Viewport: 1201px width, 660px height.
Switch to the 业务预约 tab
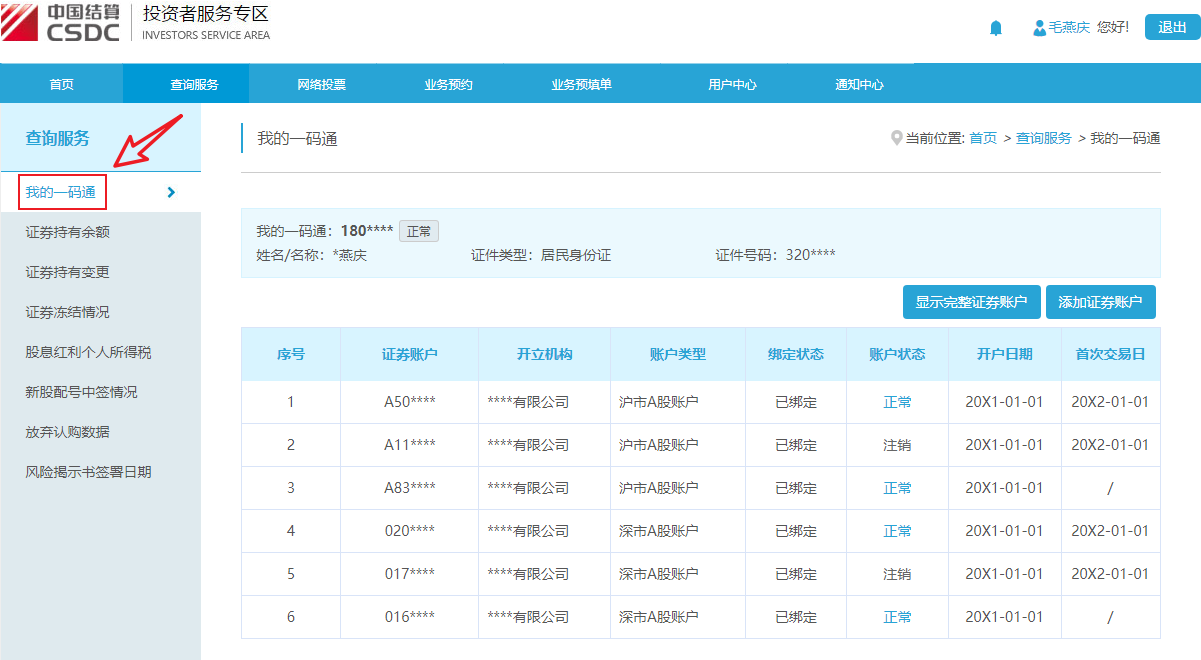[x=448, y=85]
